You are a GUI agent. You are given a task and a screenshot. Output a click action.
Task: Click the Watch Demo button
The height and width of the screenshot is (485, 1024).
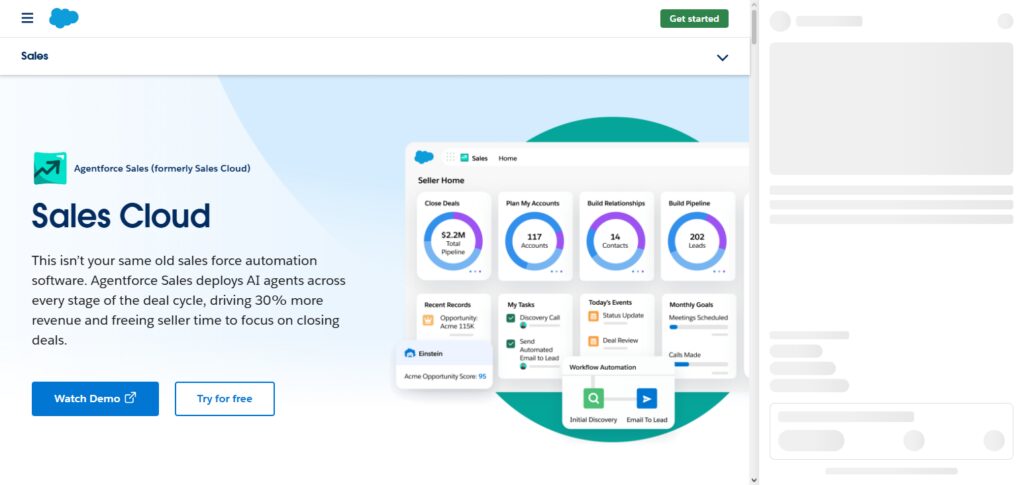coord(95,399)
